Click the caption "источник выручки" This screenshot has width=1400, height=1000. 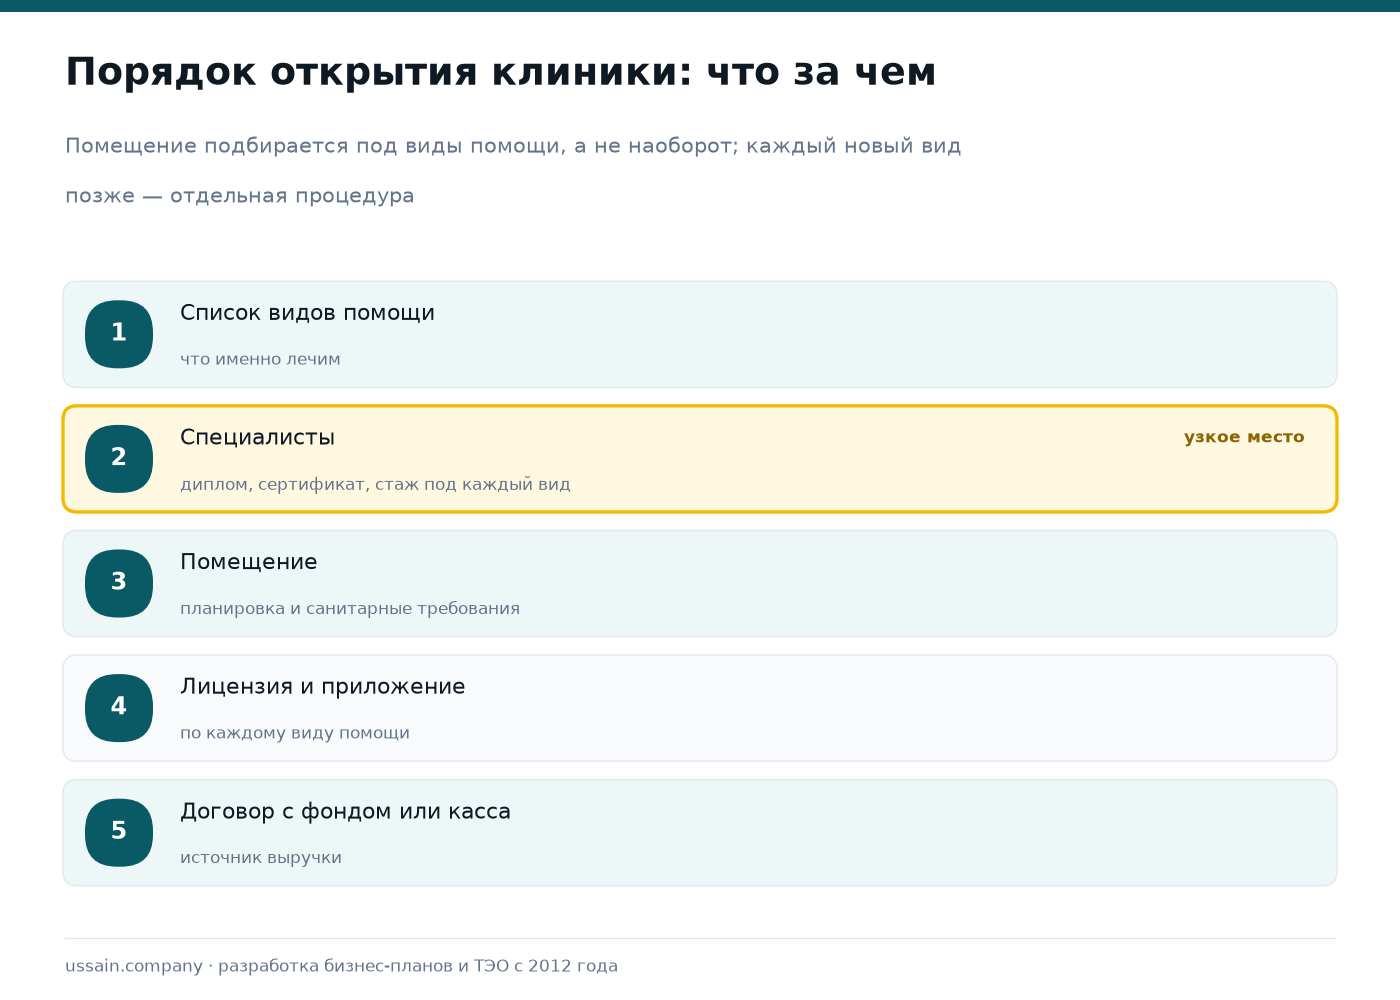[261, 858]
